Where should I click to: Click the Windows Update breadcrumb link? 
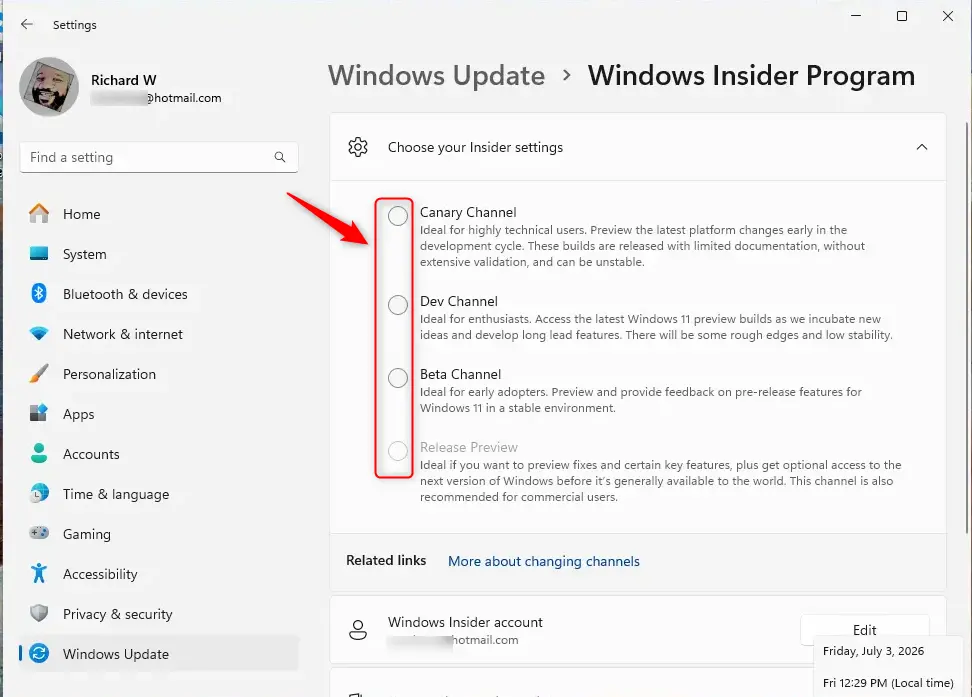tap(436, 76)
